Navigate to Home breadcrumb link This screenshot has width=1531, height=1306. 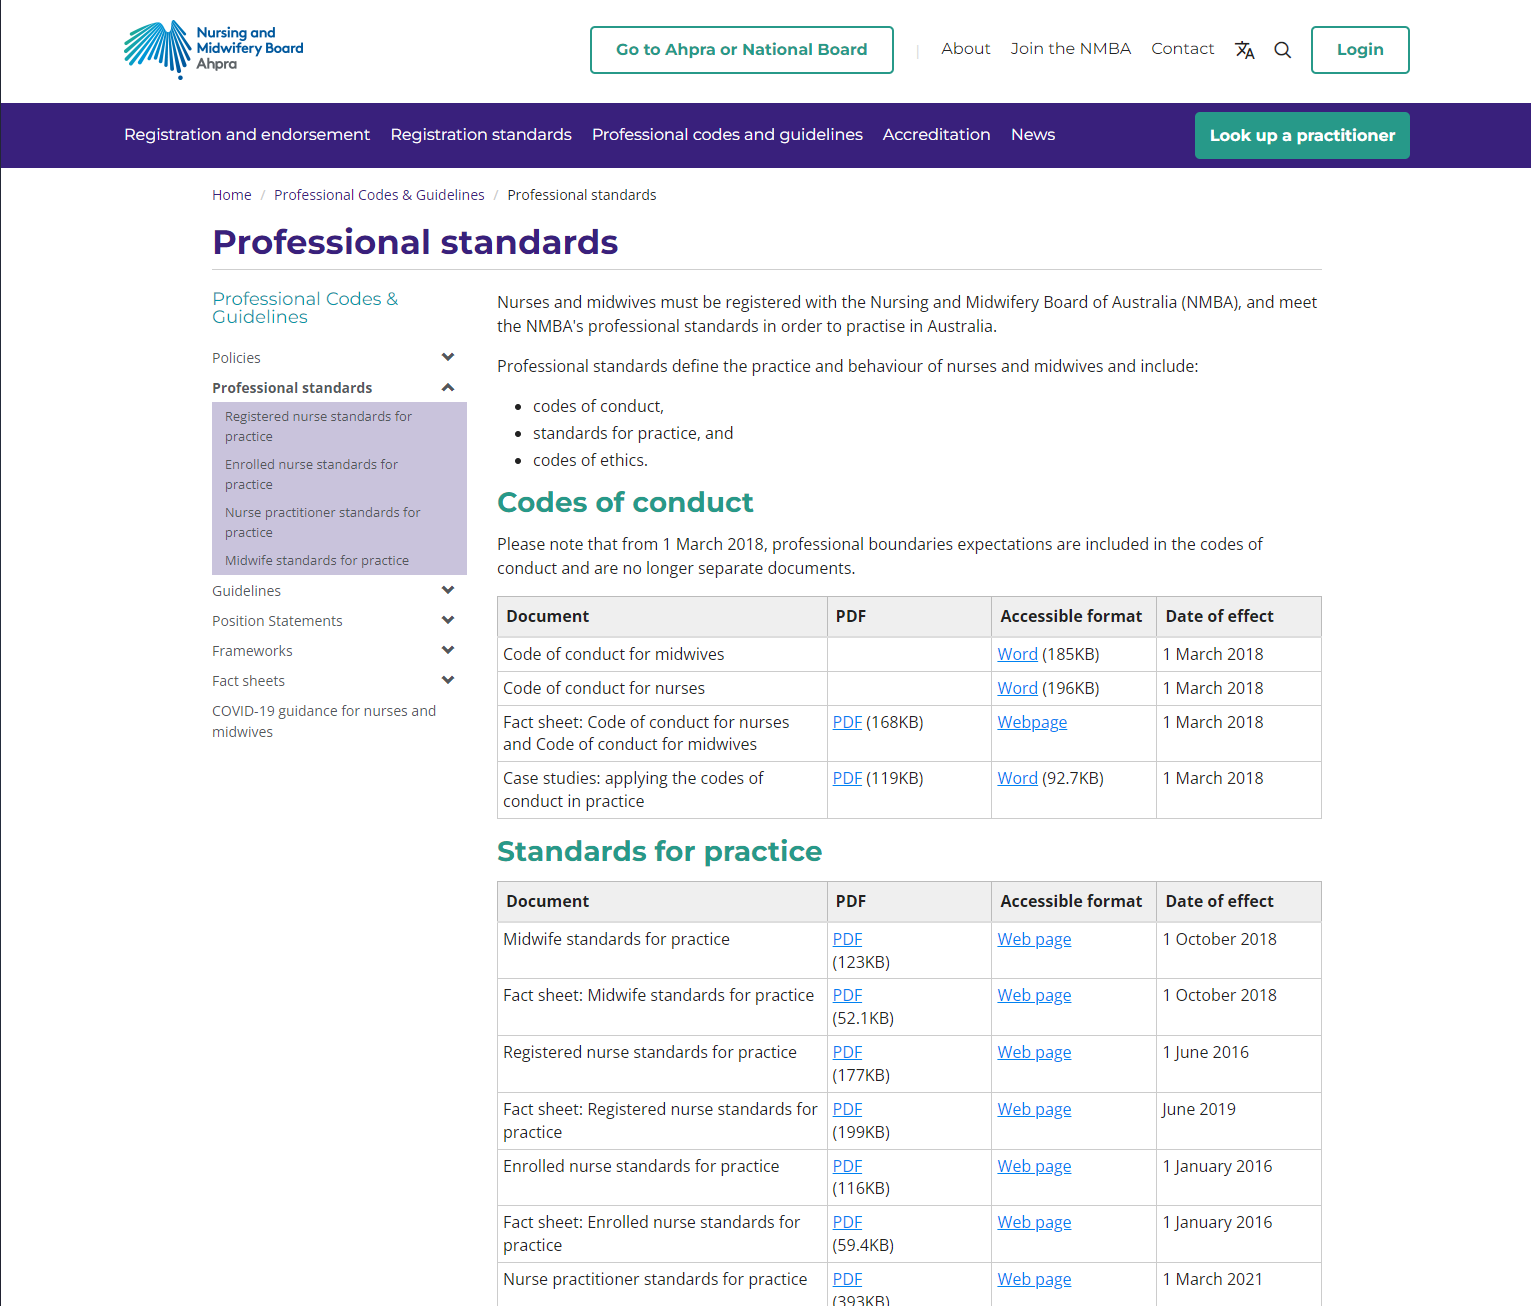coord(231,195)
